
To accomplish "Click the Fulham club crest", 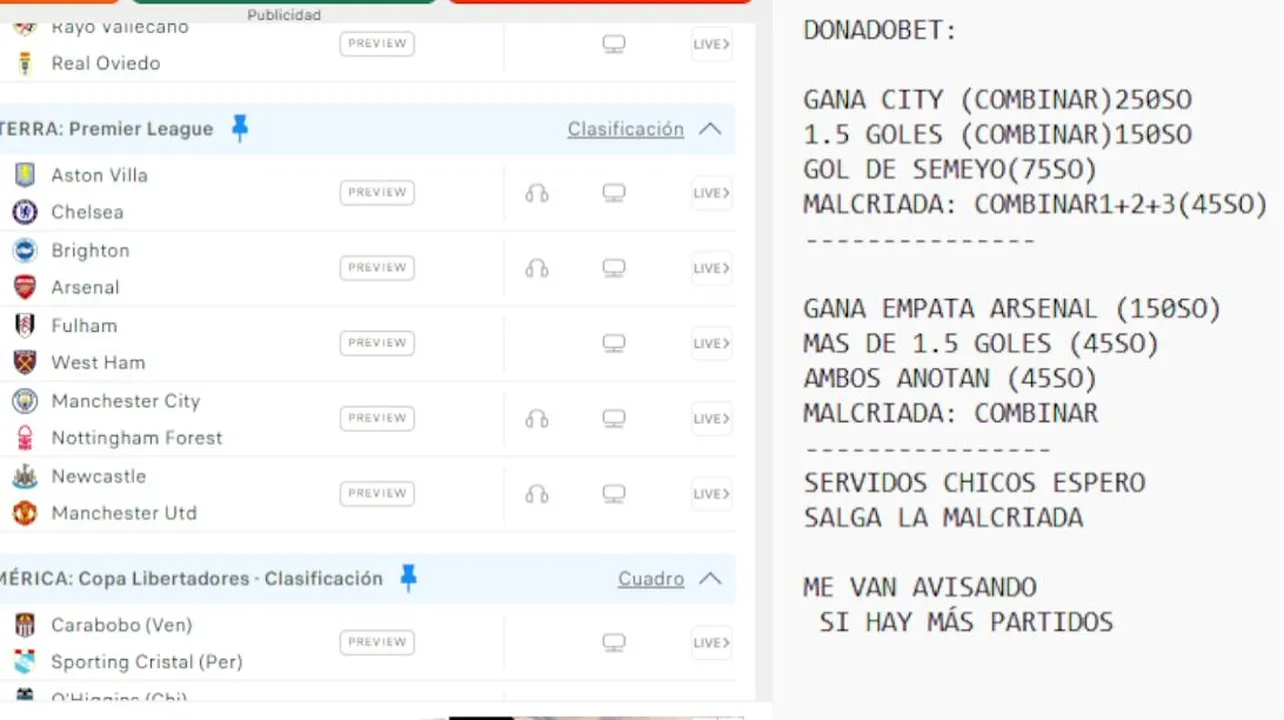I will point(25,325).
